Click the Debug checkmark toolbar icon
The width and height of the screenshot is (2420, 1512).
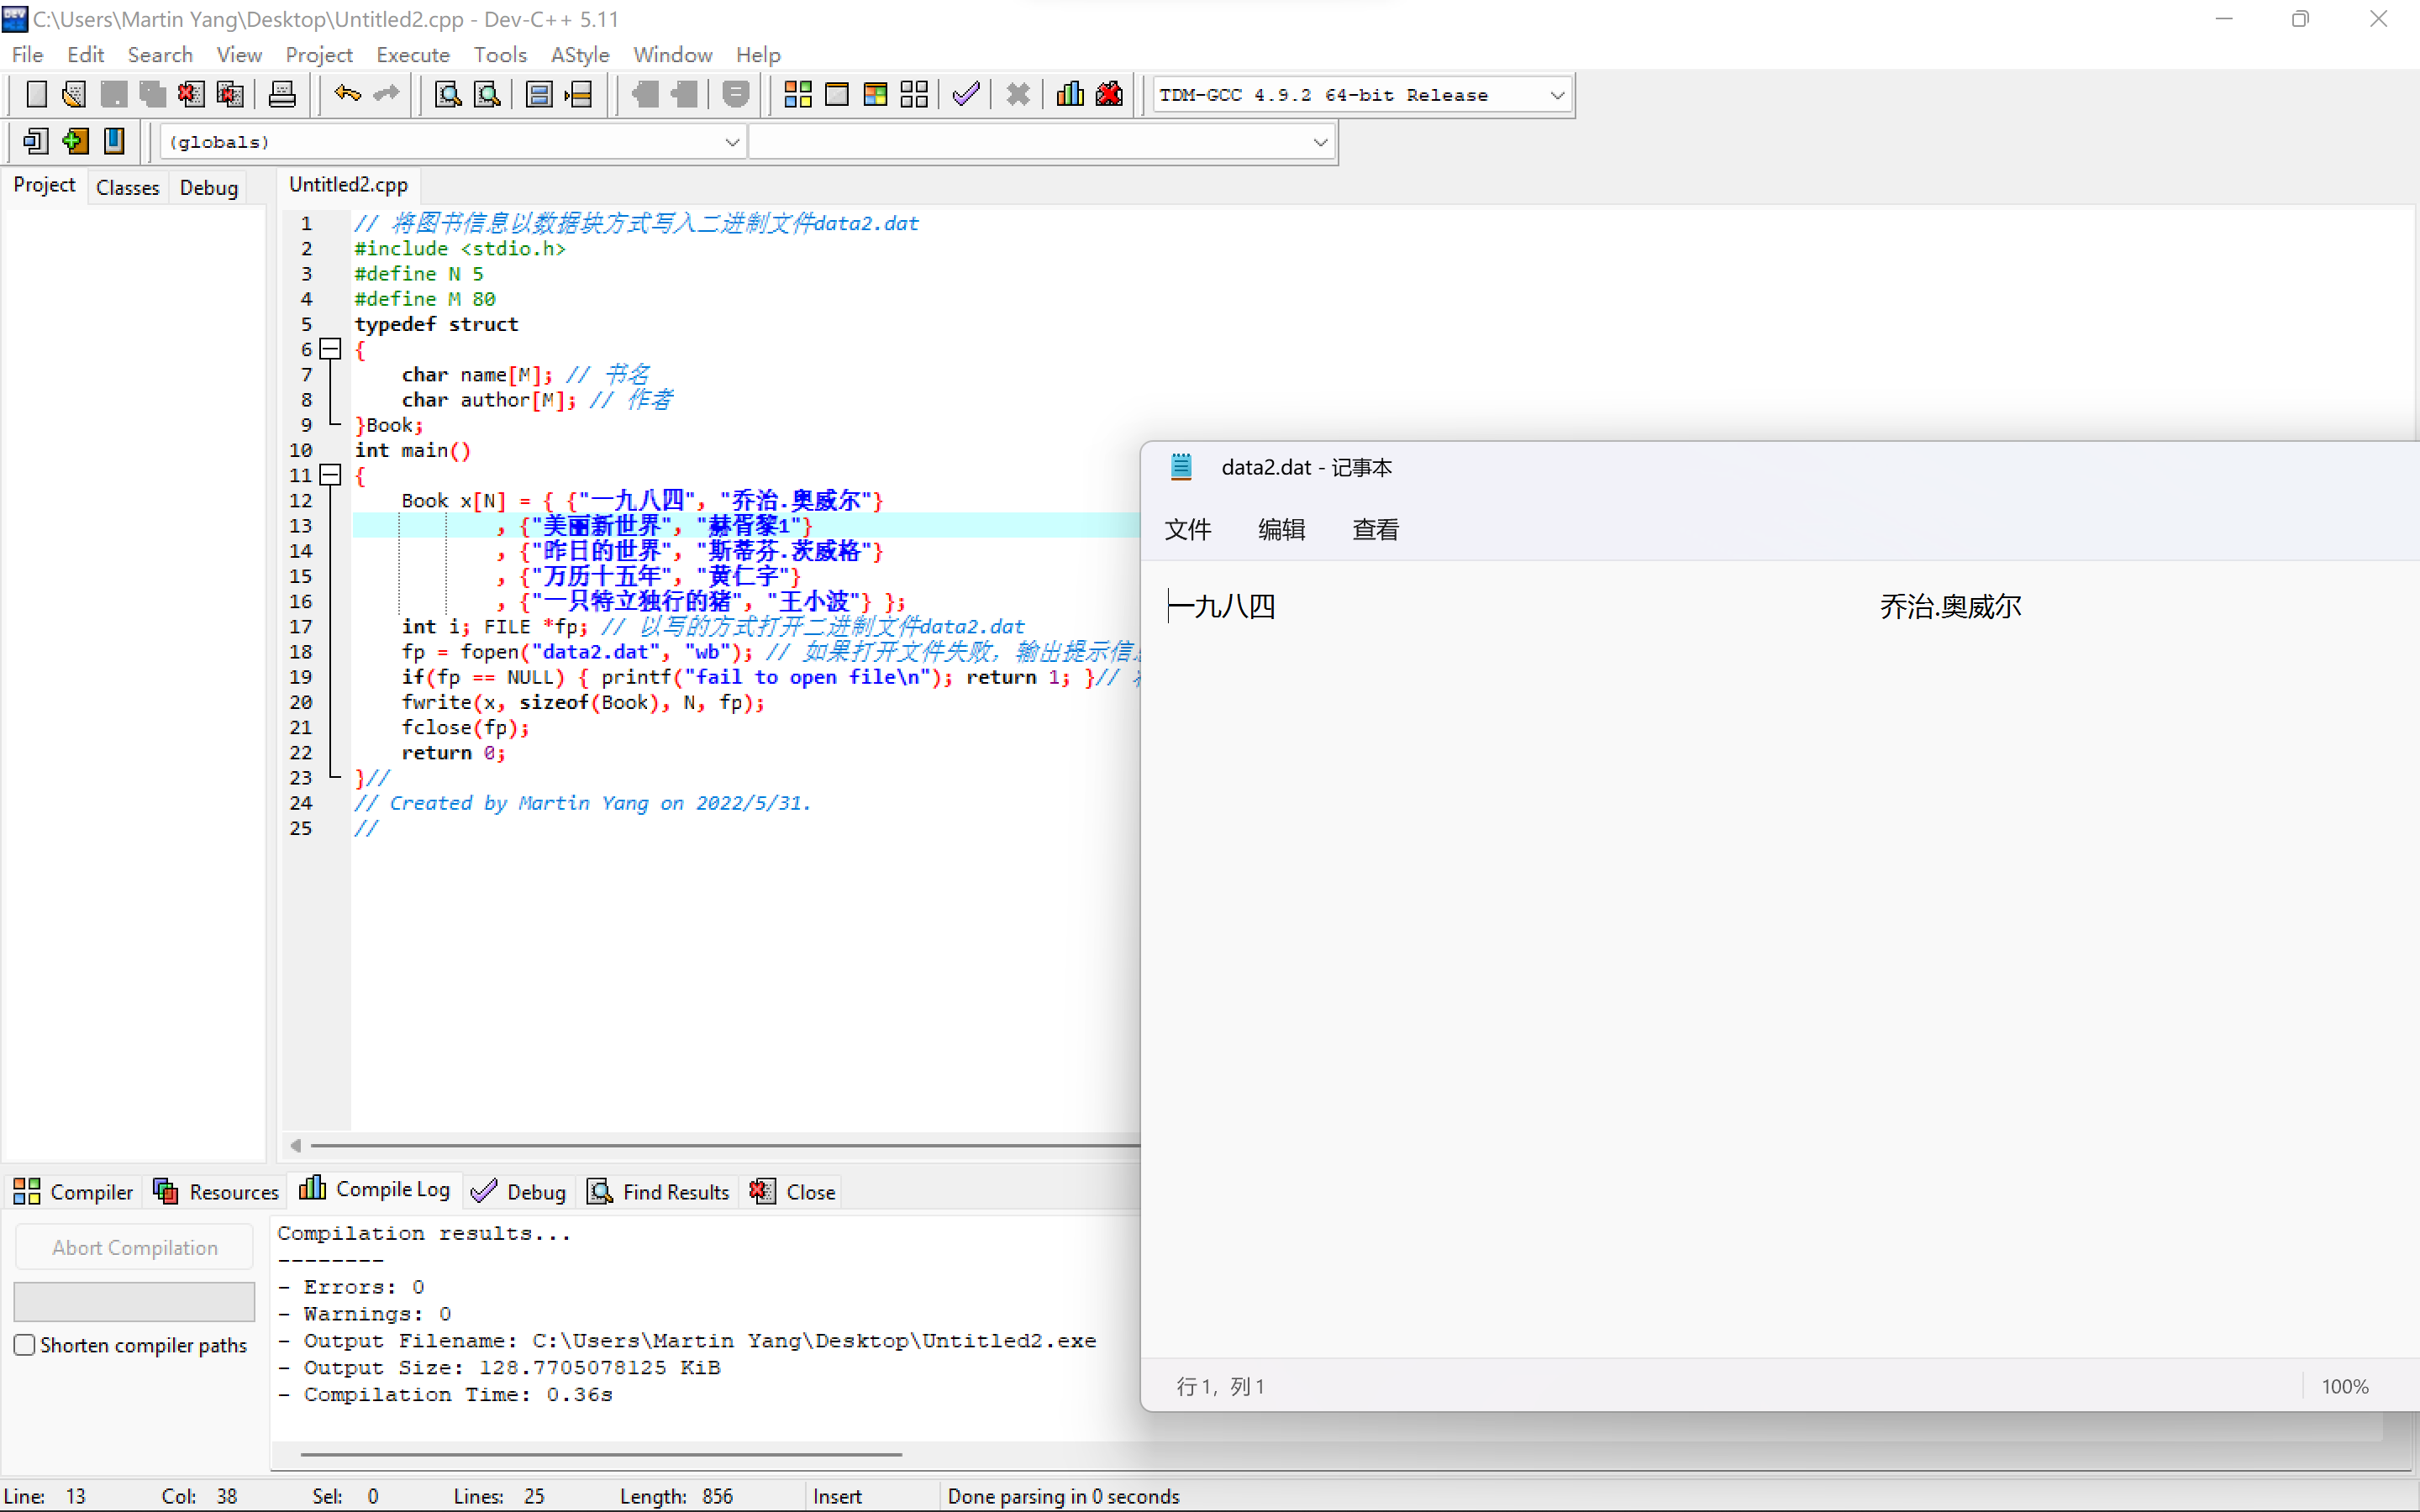pos(965,94)
